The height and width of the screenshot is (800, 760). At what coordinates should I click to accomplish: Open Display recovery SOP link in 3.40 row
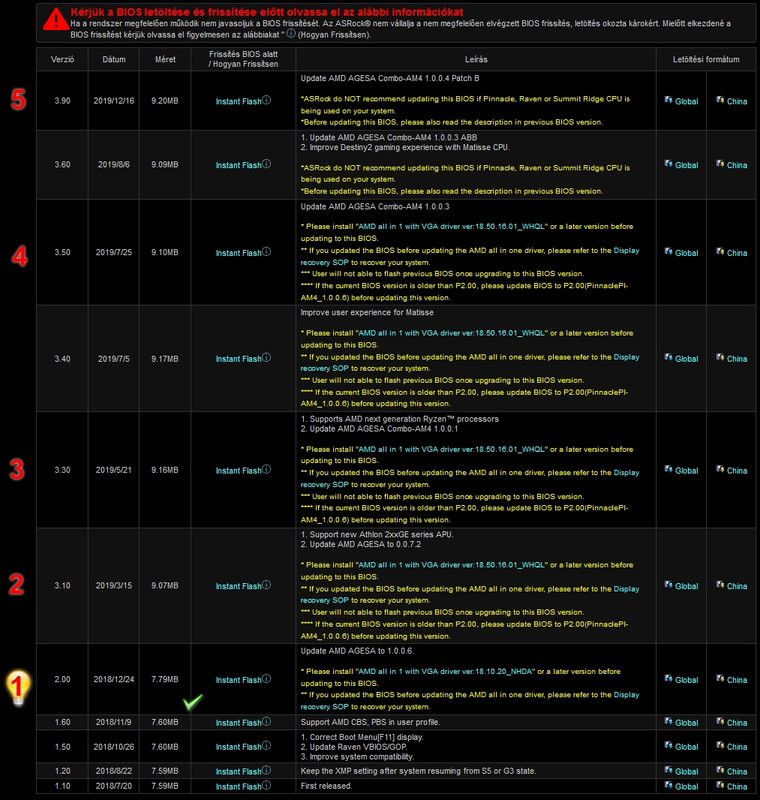pyautogui.click(x=469, y=363)
